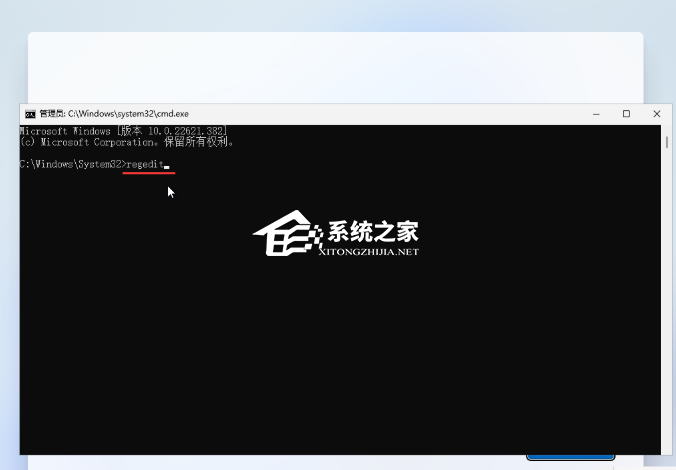676x470 pixels.
Task: Click the cmd.exe icon in title bar
Action: click(x=30, y=114)
